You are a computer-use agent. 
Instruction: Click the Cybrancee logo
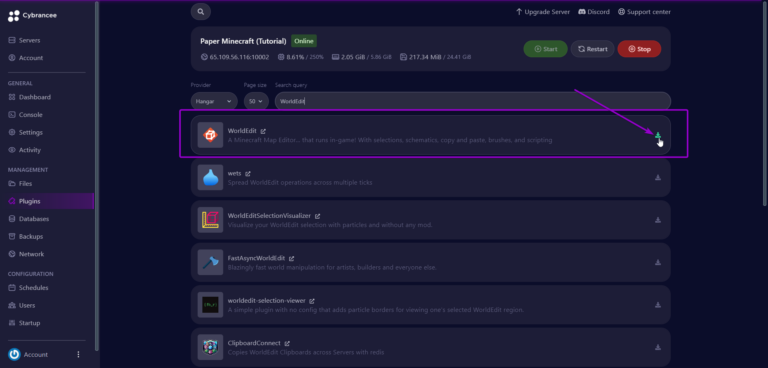click(x=32, y=16)
